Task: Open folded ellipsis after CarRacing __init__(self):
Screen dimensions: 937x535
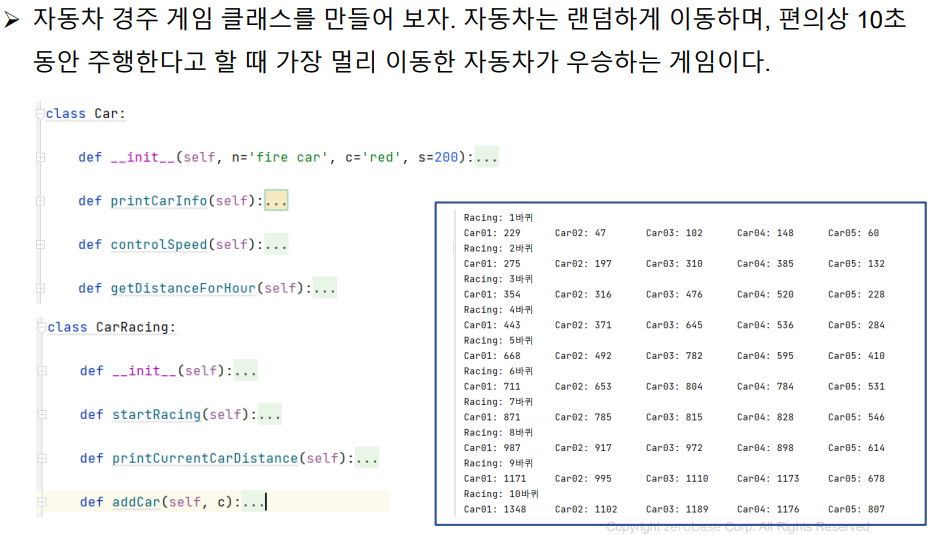Action: [x=246, y=371]
